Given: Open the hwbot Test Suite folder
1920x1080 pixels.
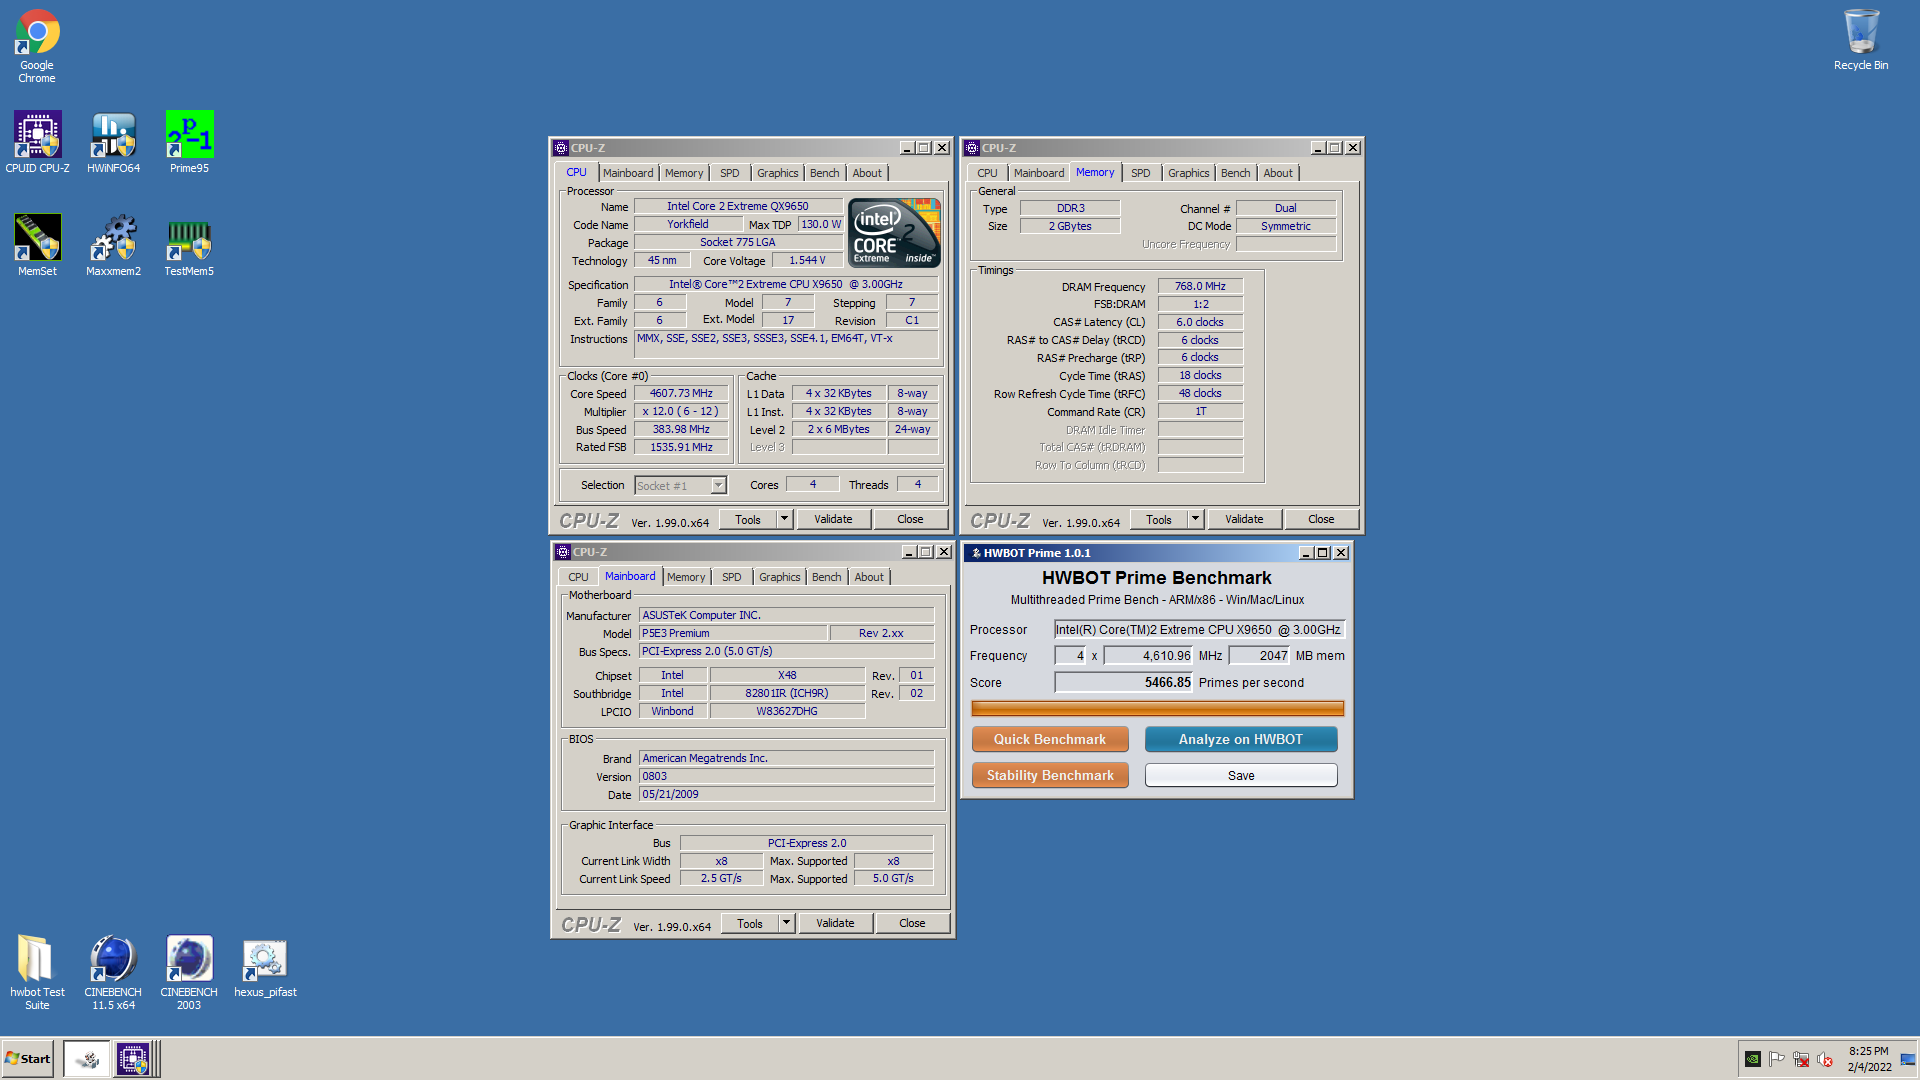Looking at the screenshot, I should tap(37, 972).
